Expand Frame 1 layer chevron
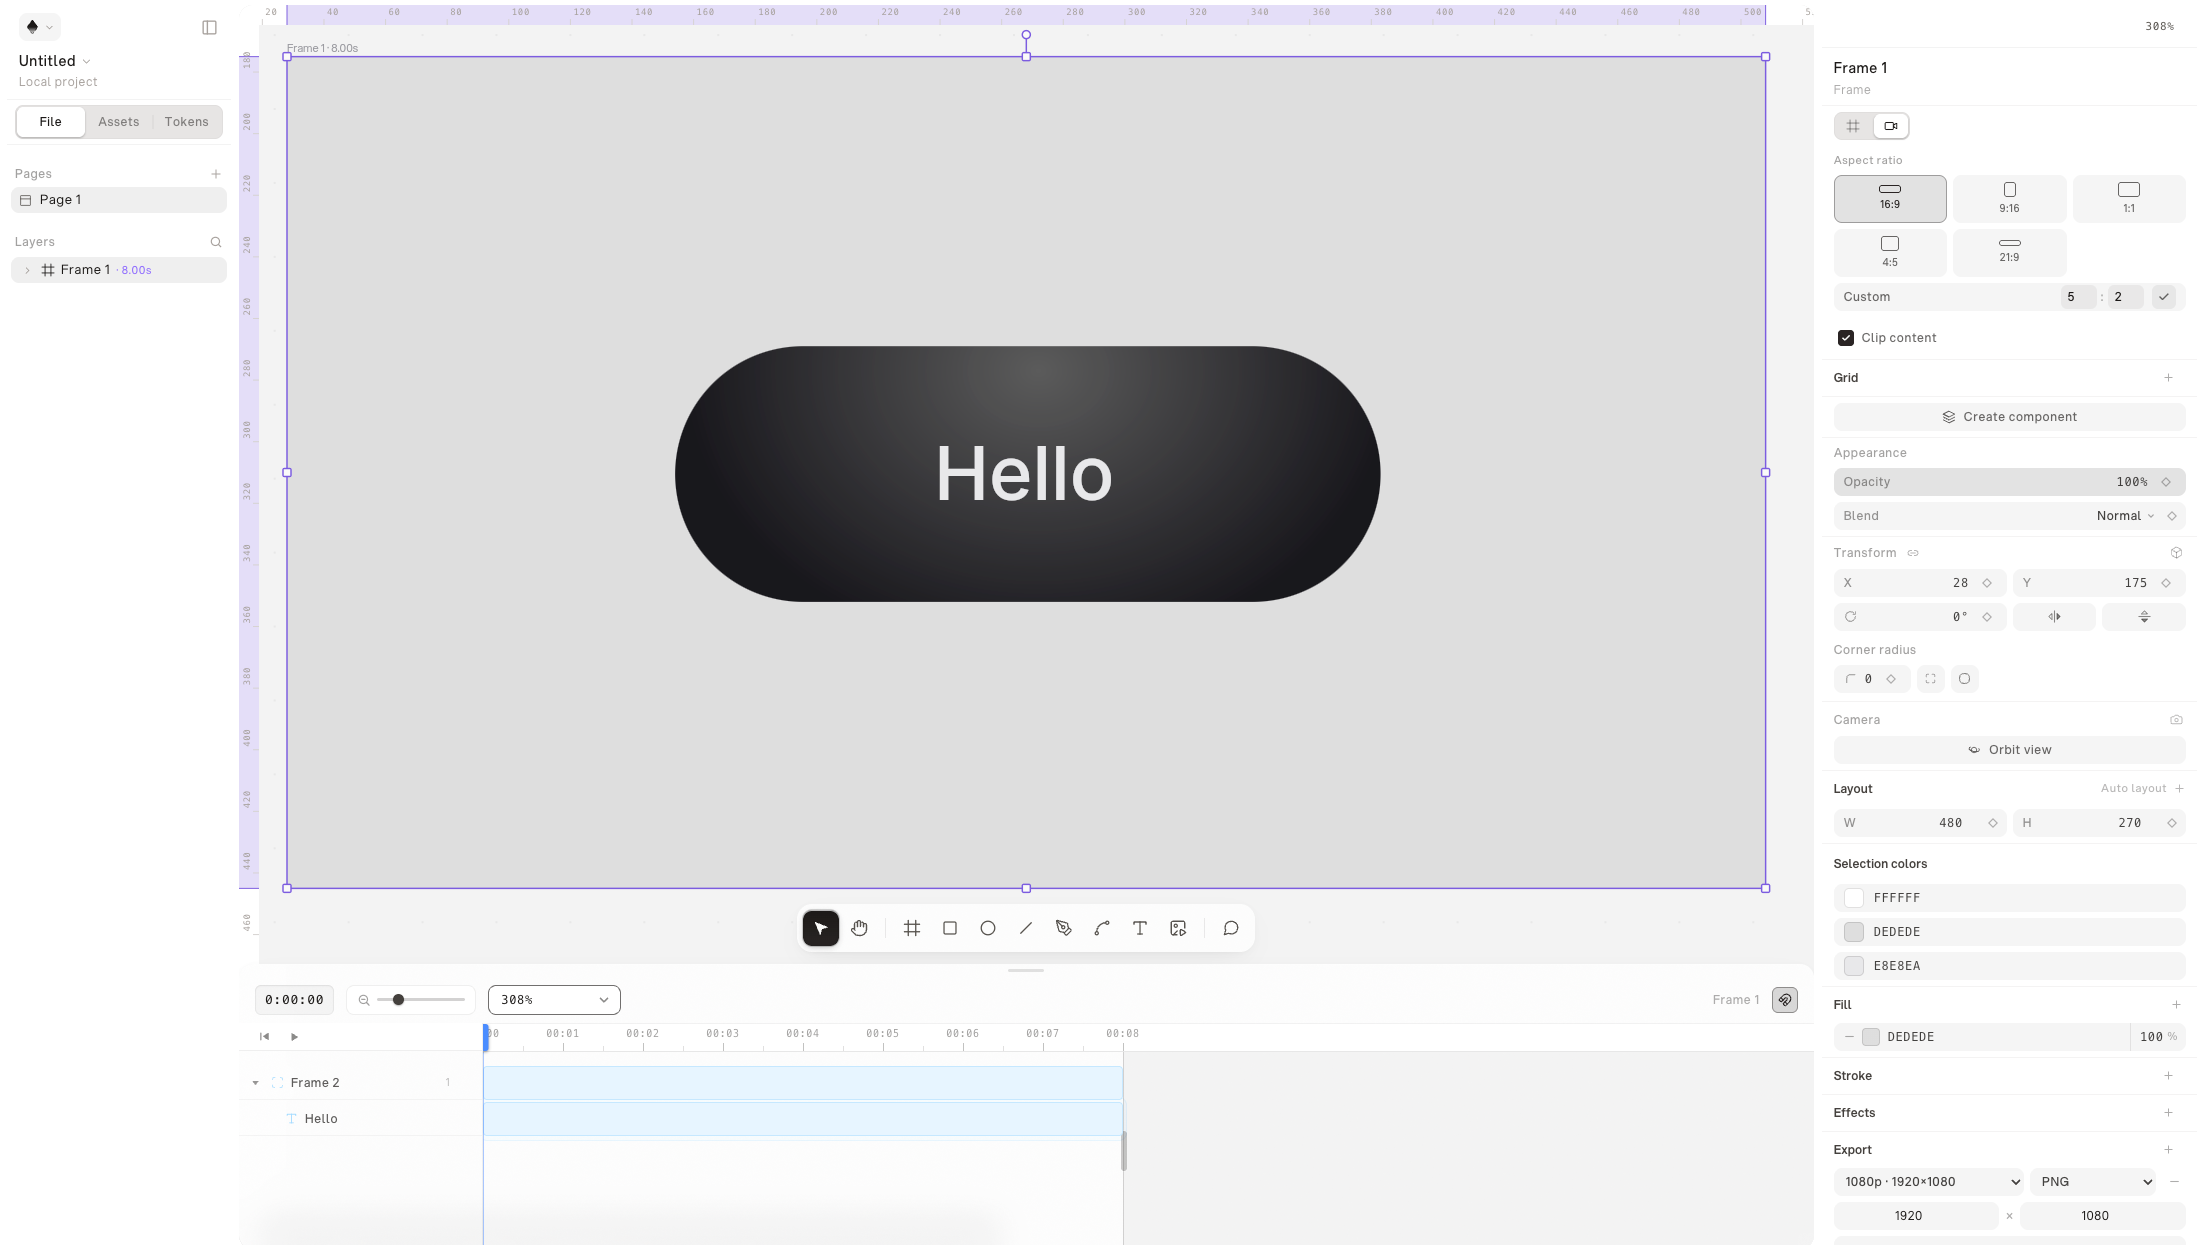The image size is (2197, 1245). coord(27,270)
